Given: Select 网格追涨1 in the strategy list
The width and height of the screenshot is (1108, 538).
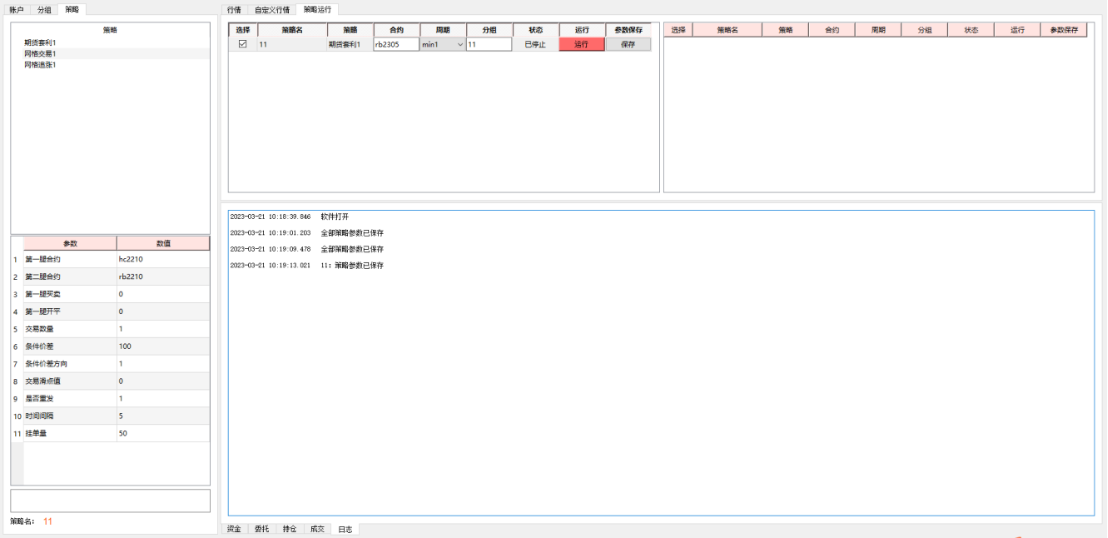Looking at the screenshot, I should [40, 64].
